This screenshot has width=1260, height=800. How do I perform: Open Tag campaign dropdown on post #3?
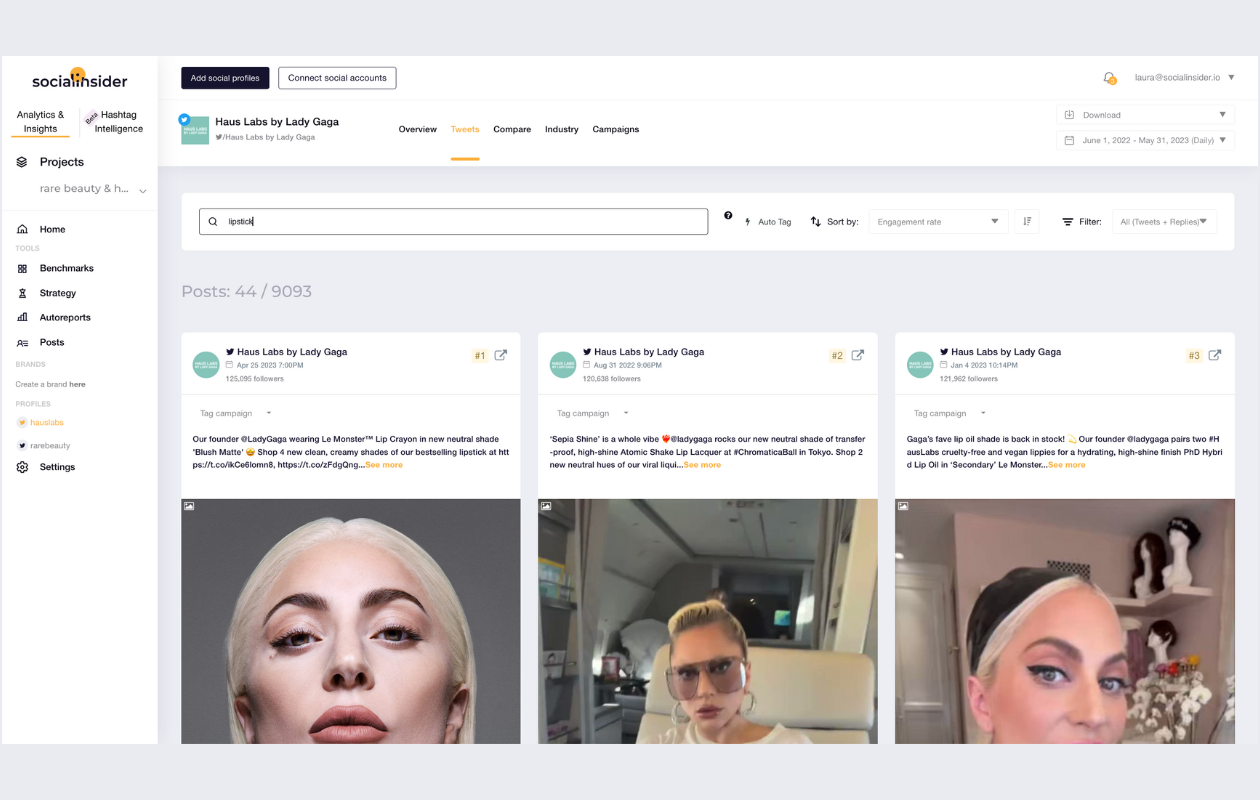949,413
